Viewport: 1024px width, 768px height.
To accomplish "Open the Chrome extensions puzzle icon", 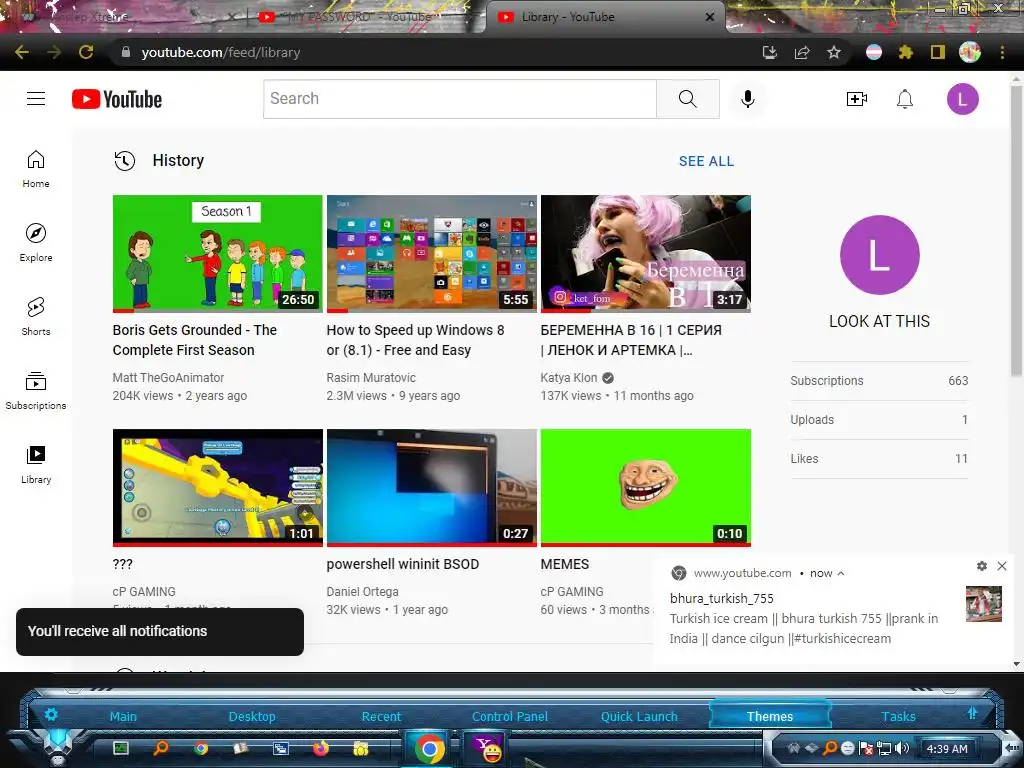I will (x=905, y=52).
